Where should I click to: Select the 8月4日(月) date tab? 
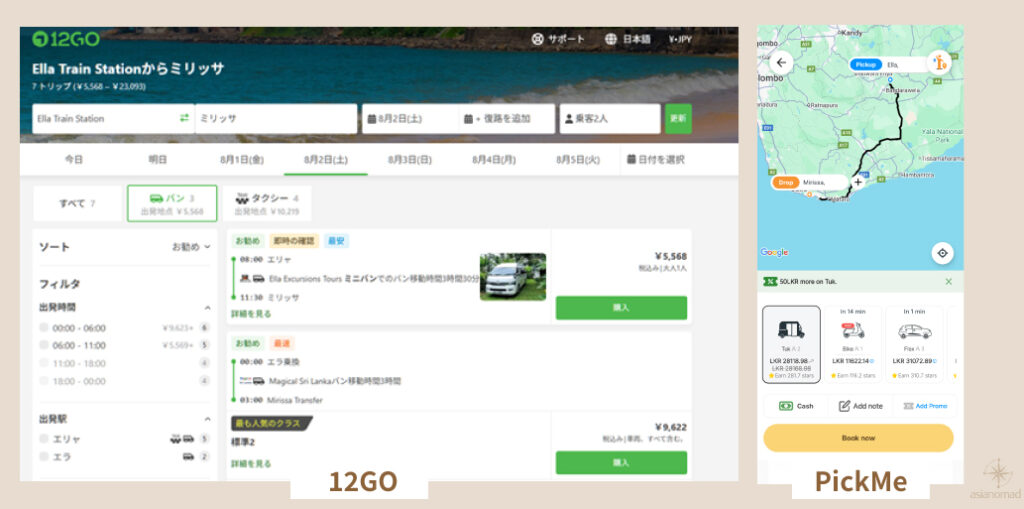[x=494, y=159]
